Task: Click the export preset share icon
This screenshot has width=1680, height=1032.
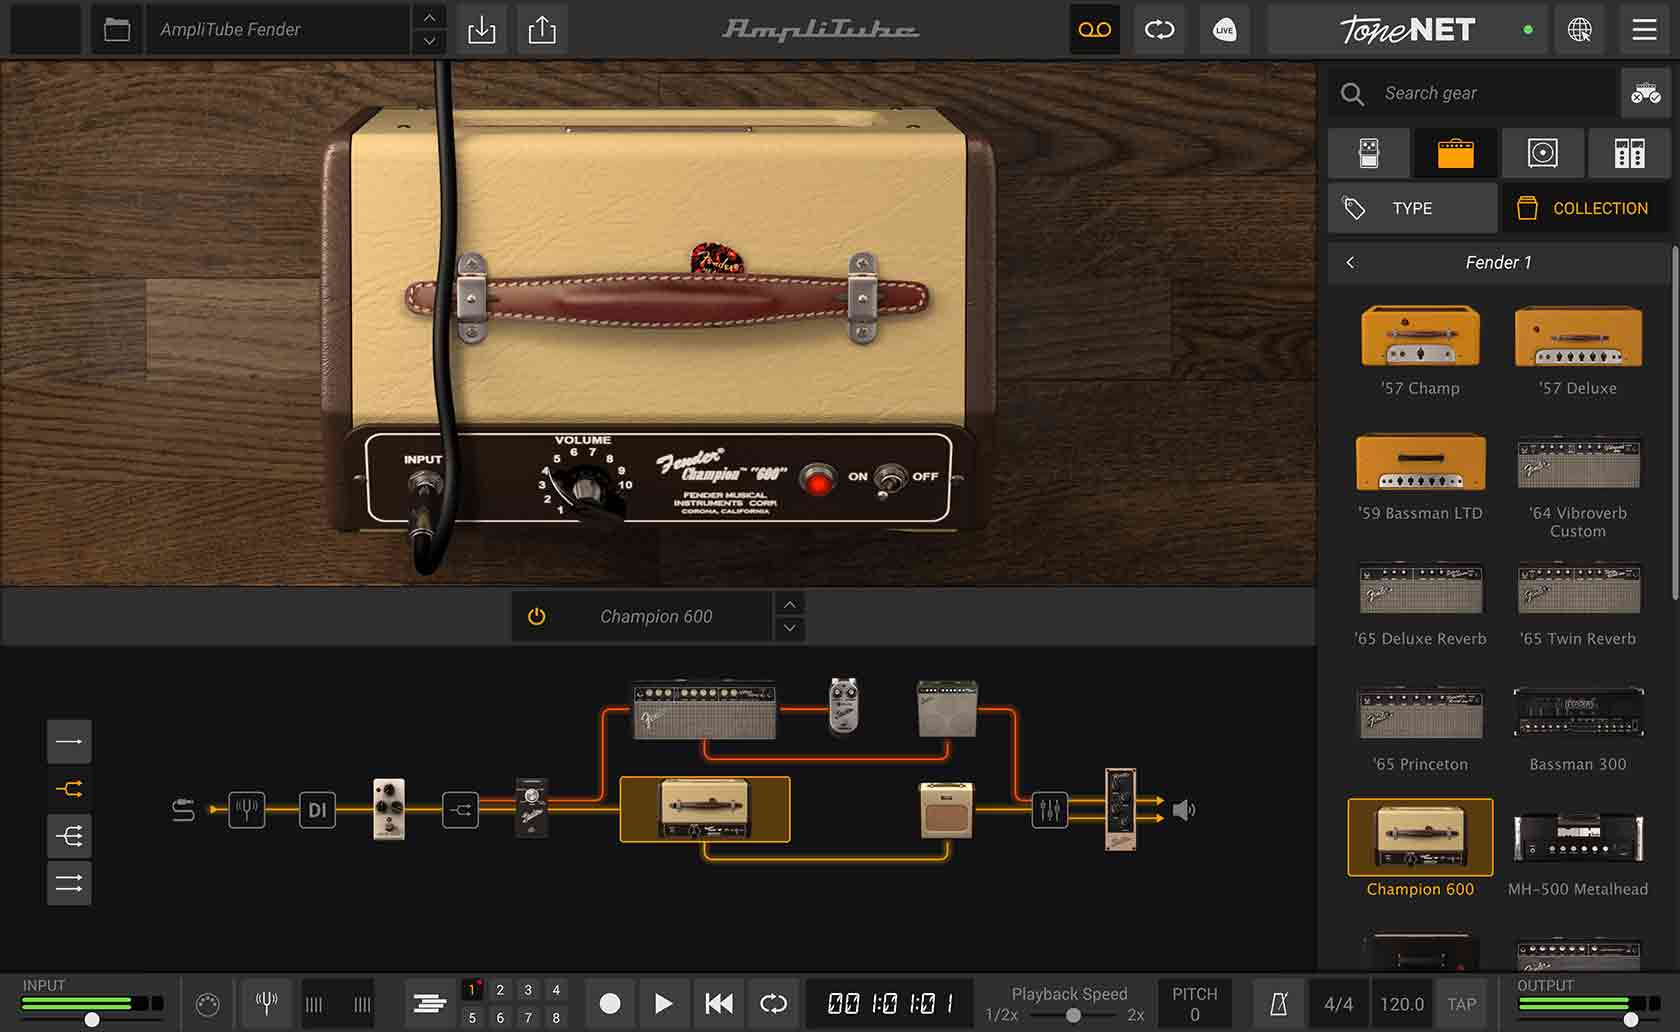Action: click(x=542, y=30)
